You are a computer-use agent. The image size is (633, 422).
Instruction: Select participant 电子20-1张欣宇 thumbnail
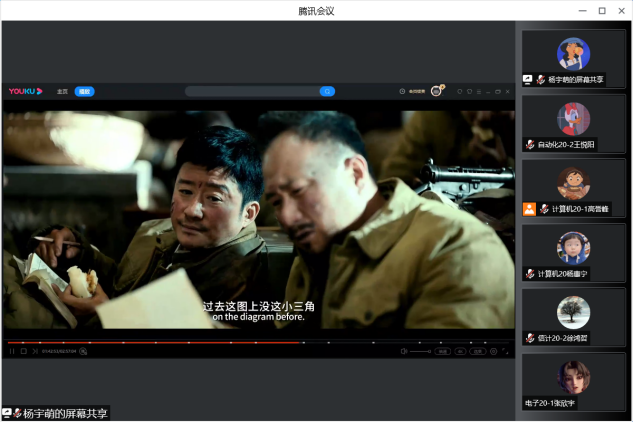tap(574, 378)
